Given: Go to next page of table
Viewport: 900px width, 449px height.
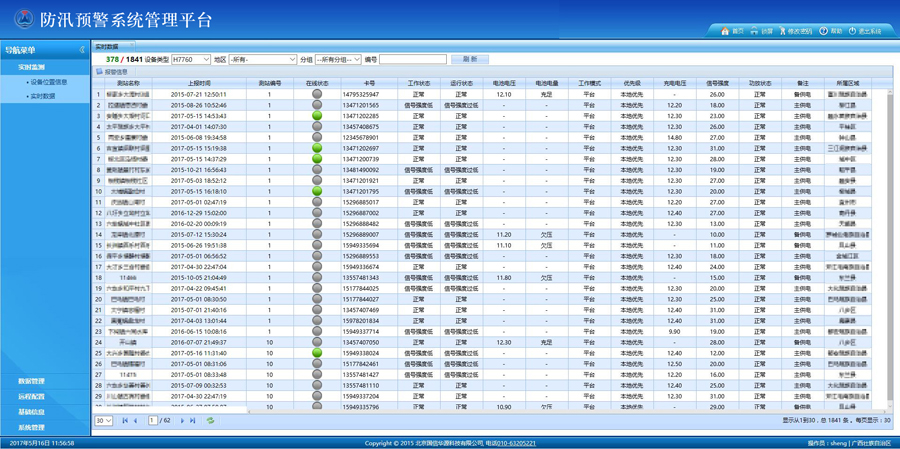Looking at the screenshot, I should click(x=183, y=421).
